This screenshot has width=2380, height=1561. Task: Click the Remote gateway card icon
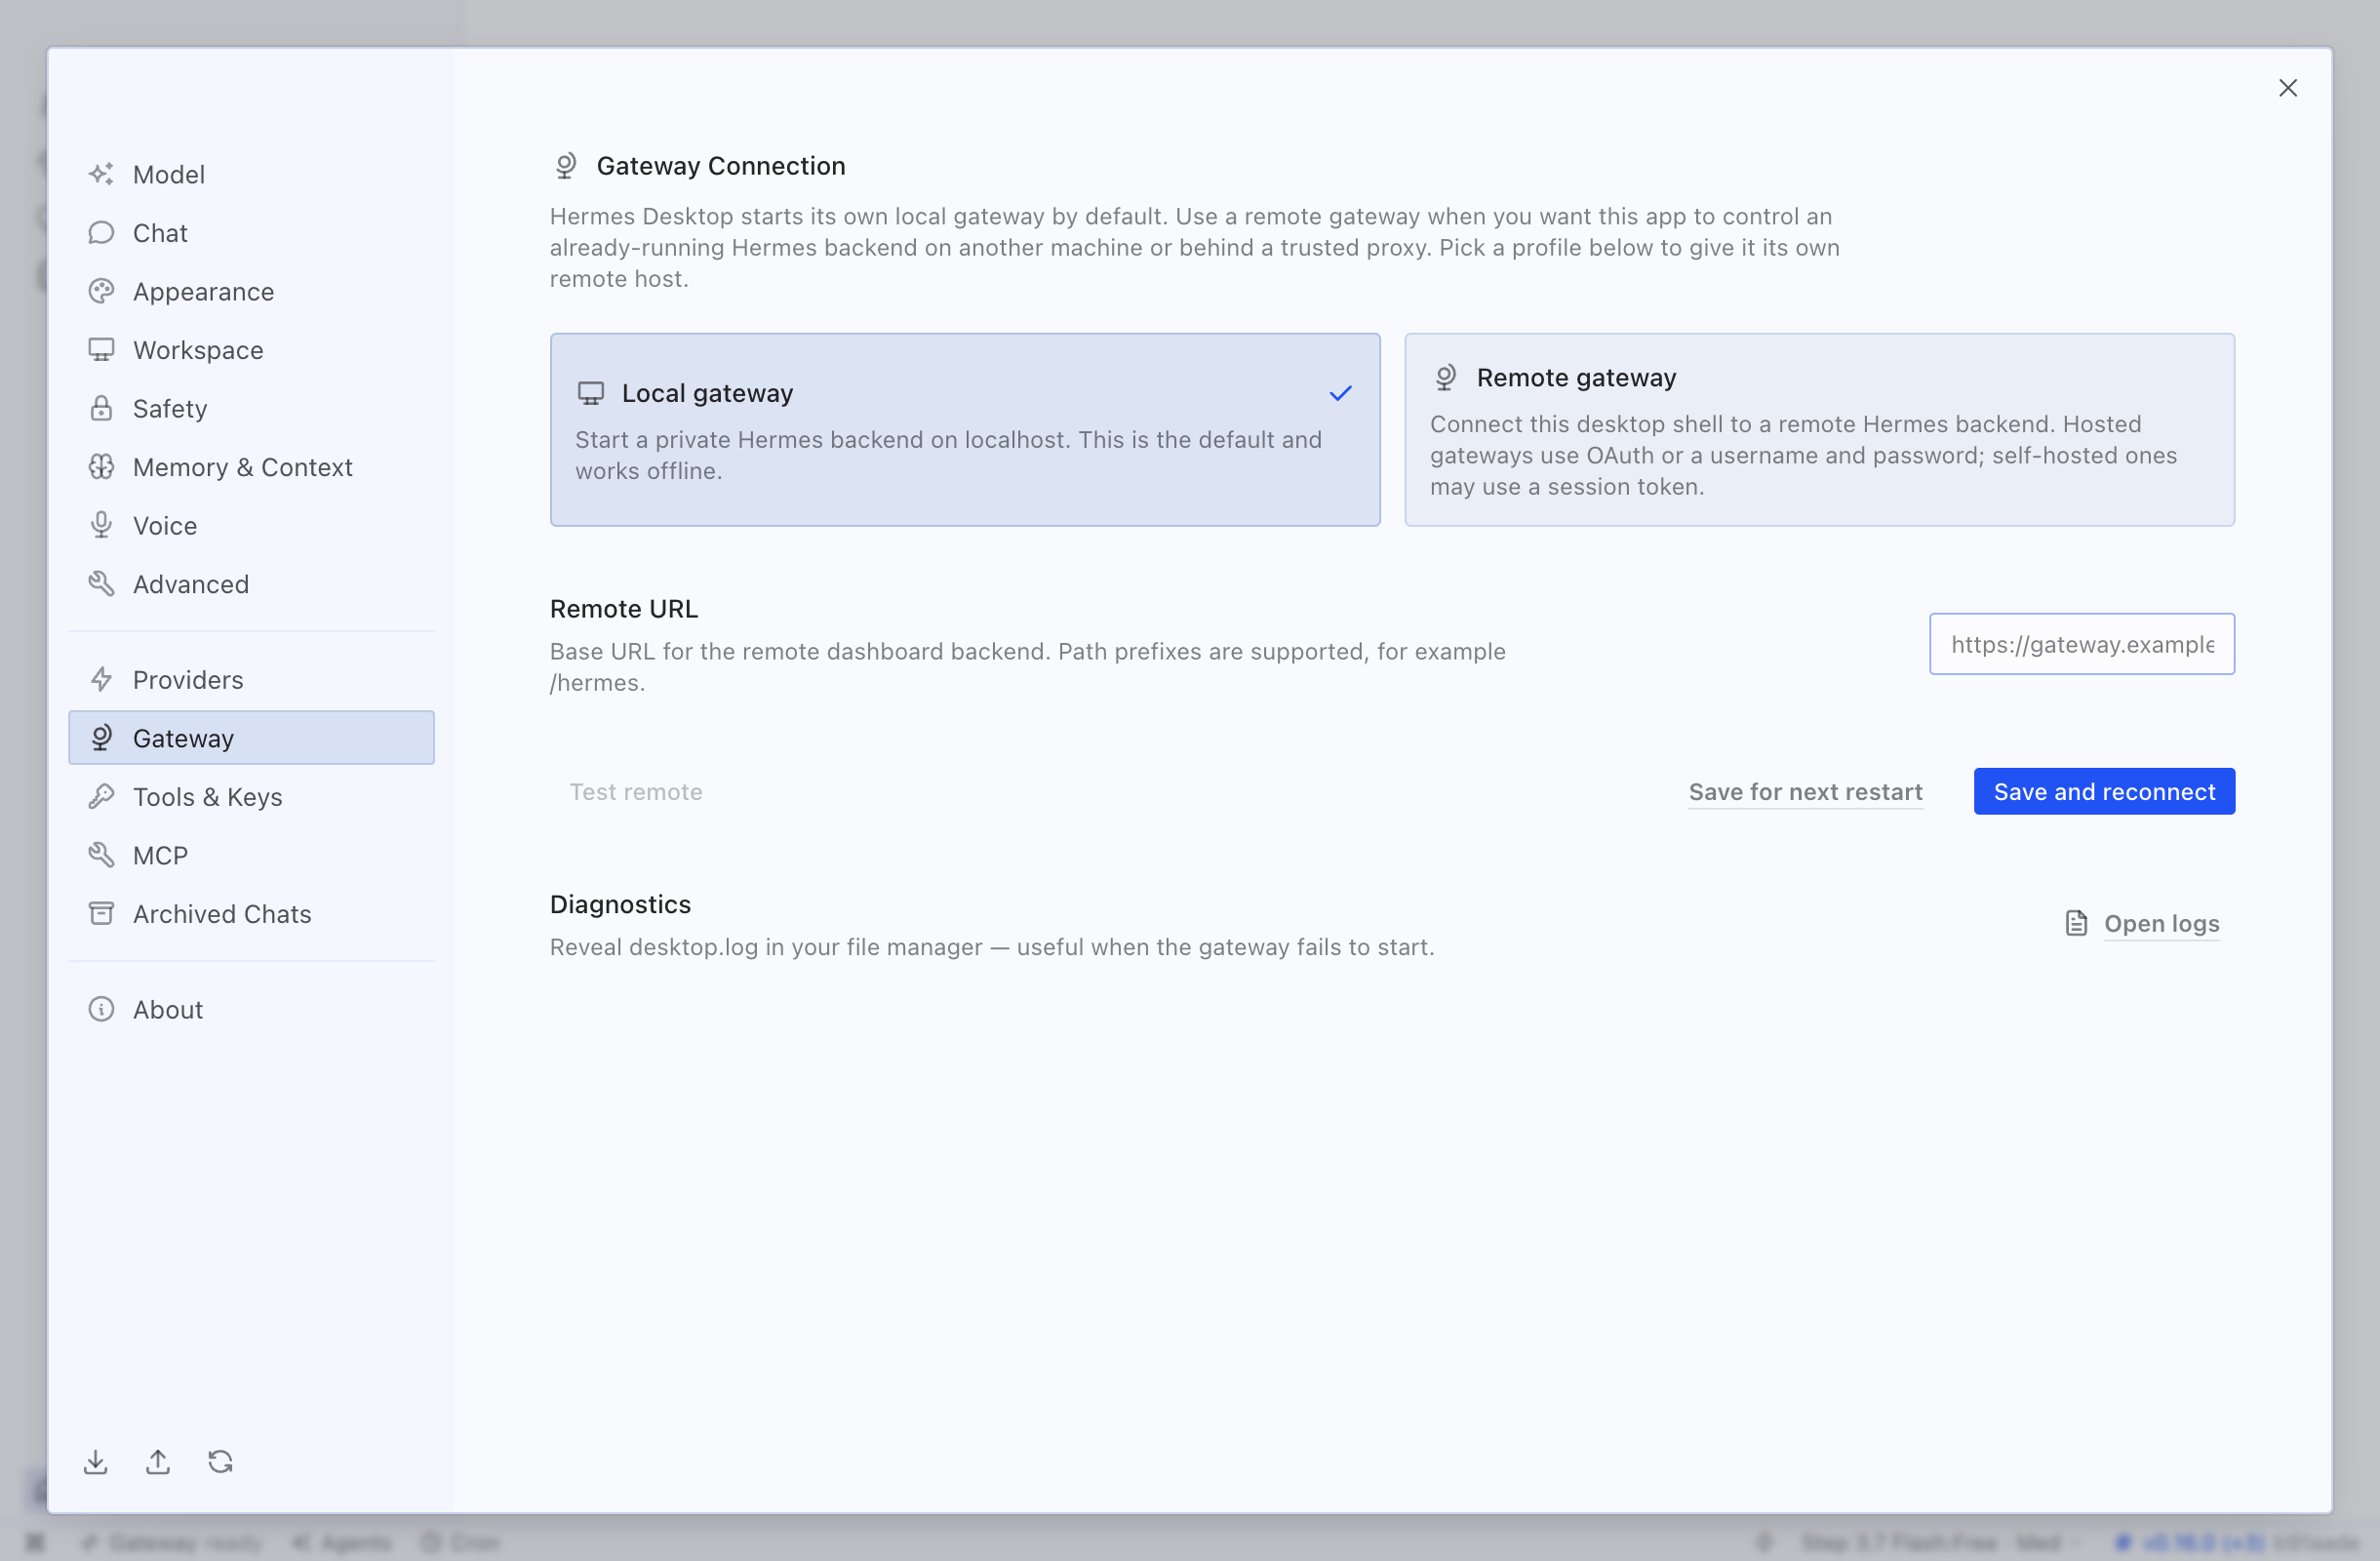pyautogui.click(x=1446, y=378)
